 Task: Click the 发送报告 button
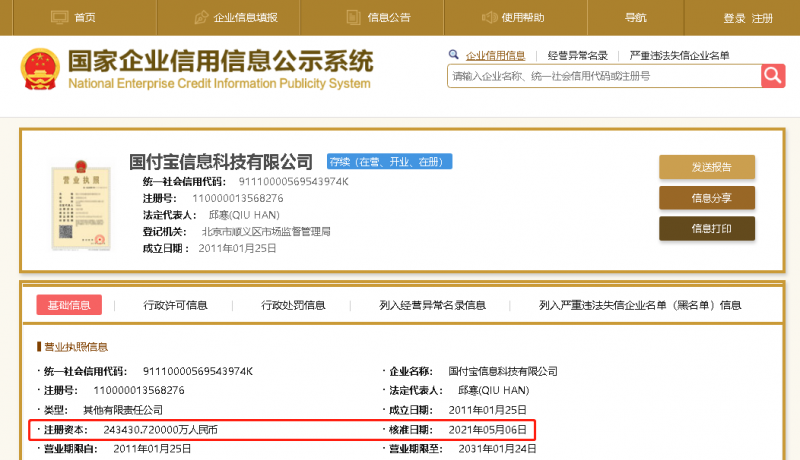click(707, 167)
